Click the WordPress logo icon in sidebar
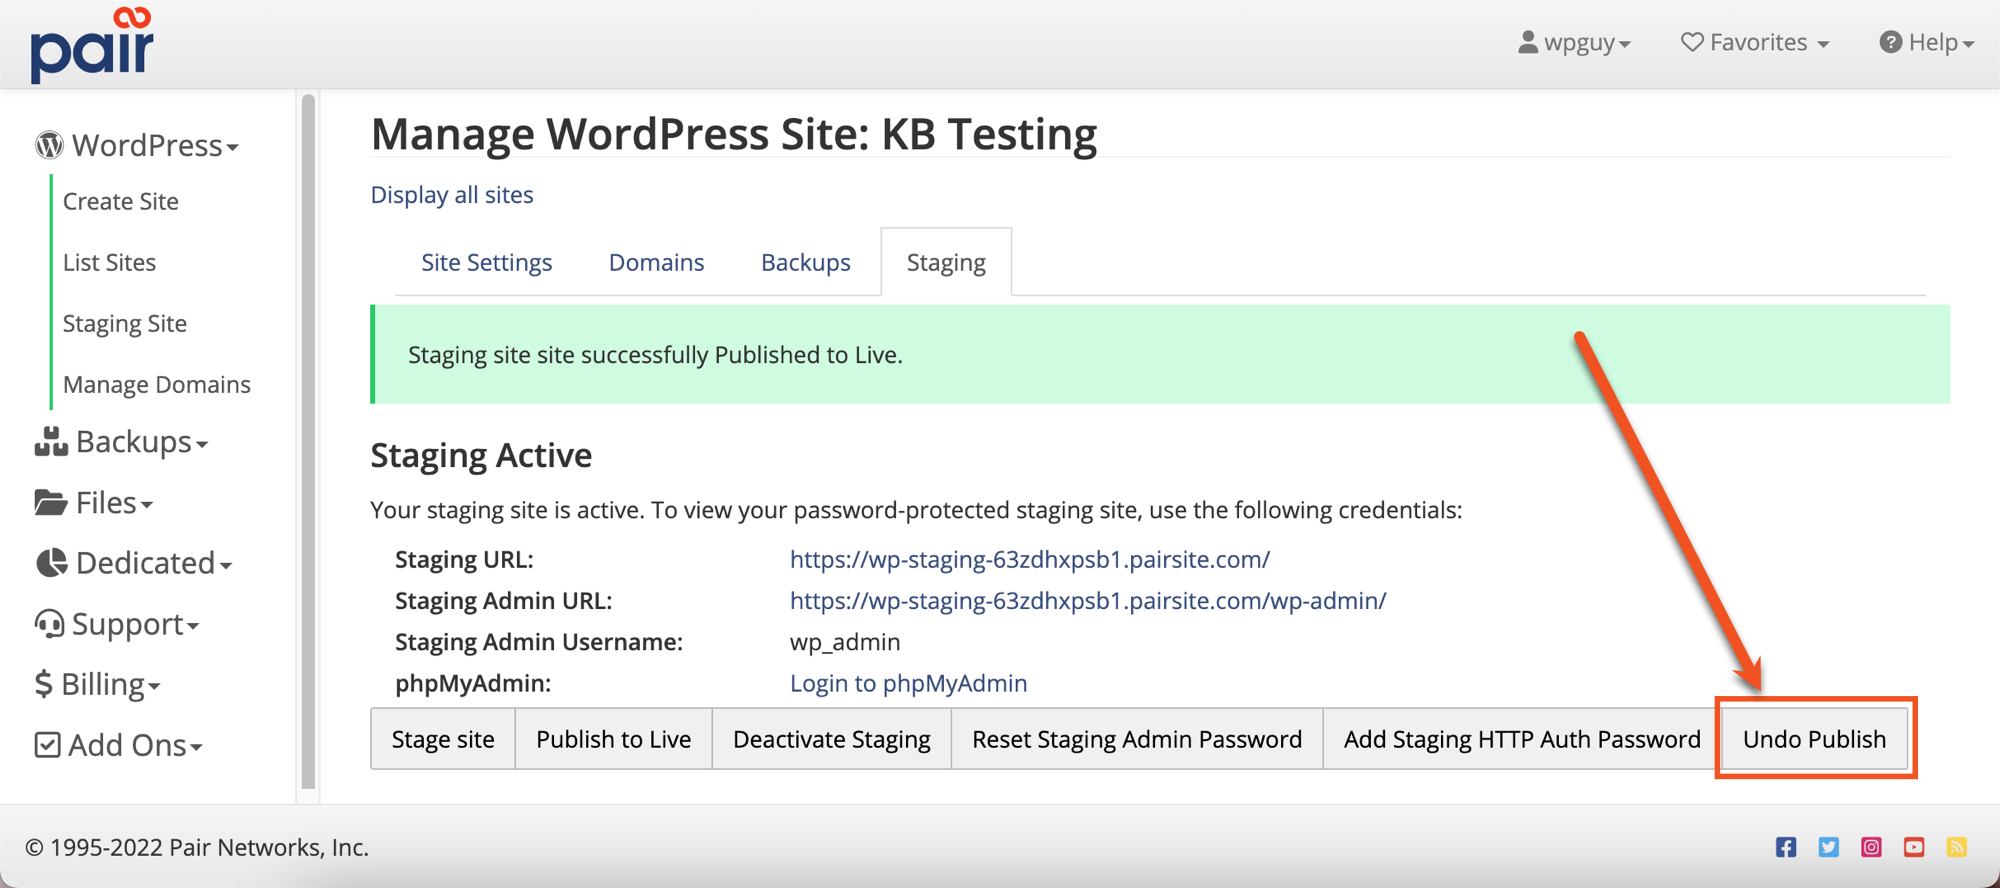This screenshot has width=2000, height=888. click(49, 146)
